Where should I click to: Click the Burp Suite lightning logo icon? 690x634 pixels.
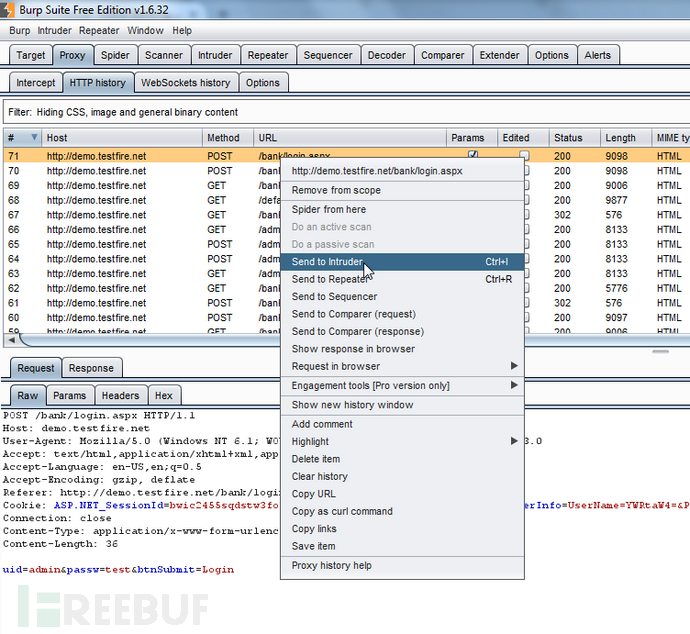pos(7,10)
